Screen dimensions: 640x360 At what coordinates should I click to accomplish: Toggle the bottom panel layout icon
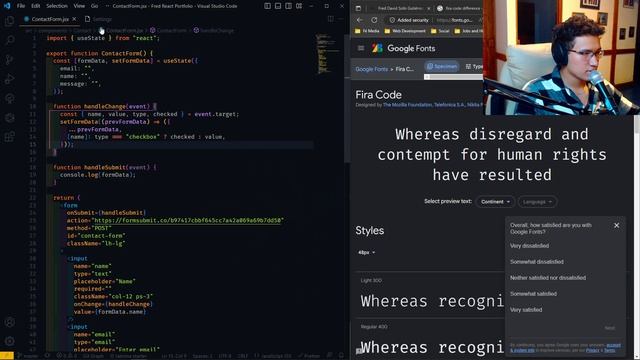(x=278, y=6)
